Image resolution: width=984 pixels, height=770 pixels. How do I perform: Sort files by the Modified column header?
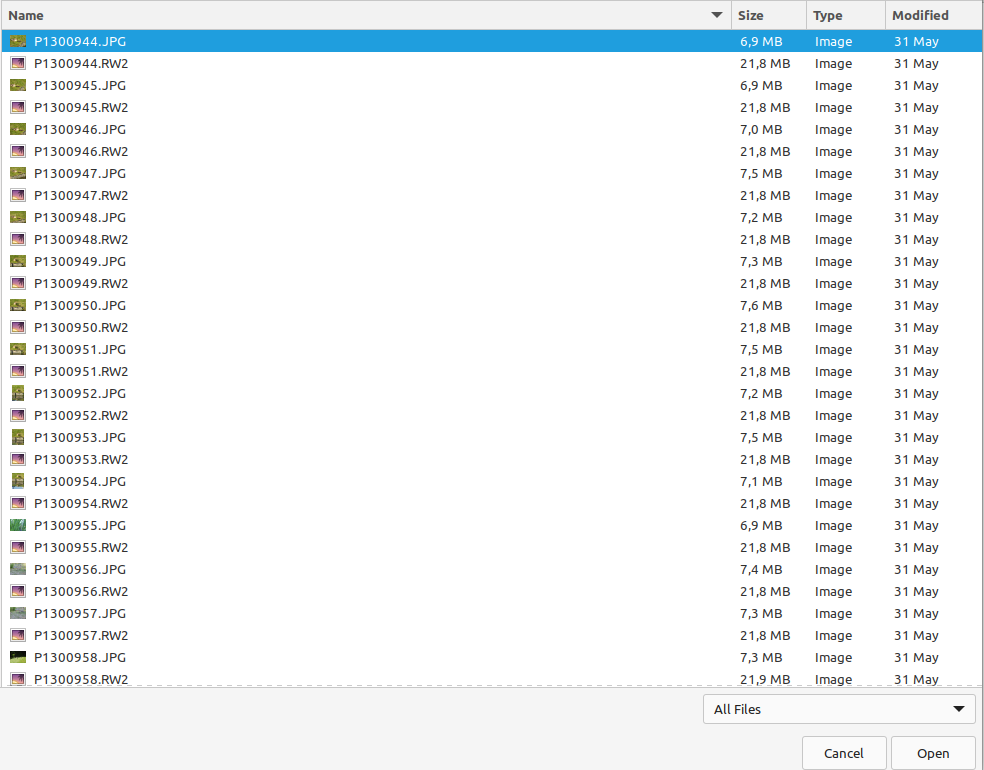pyautogui.click(x=934, y=15)
